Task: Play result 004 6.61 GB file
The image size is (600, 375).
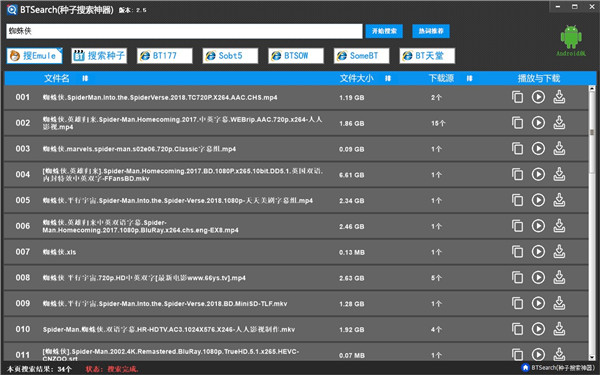Action: [x=538, y=174]
